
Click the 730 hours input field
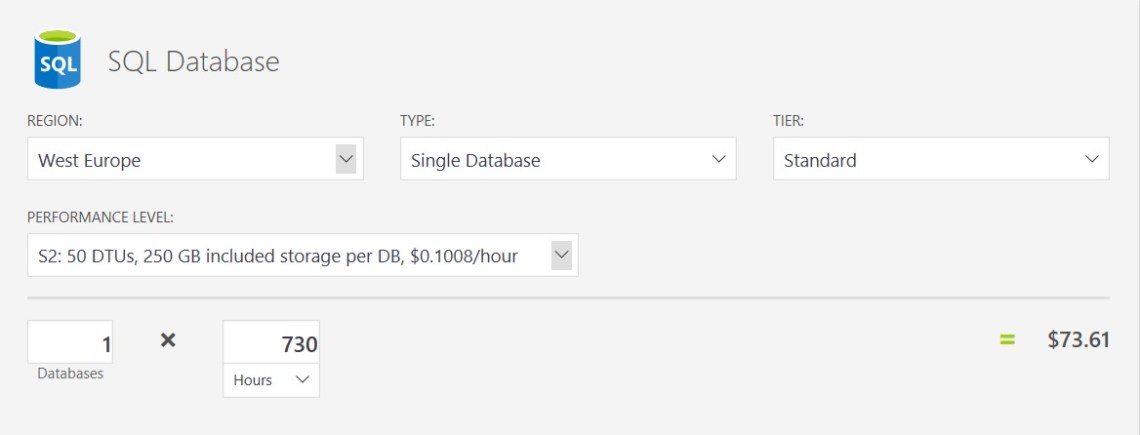(x=271, y=342)
